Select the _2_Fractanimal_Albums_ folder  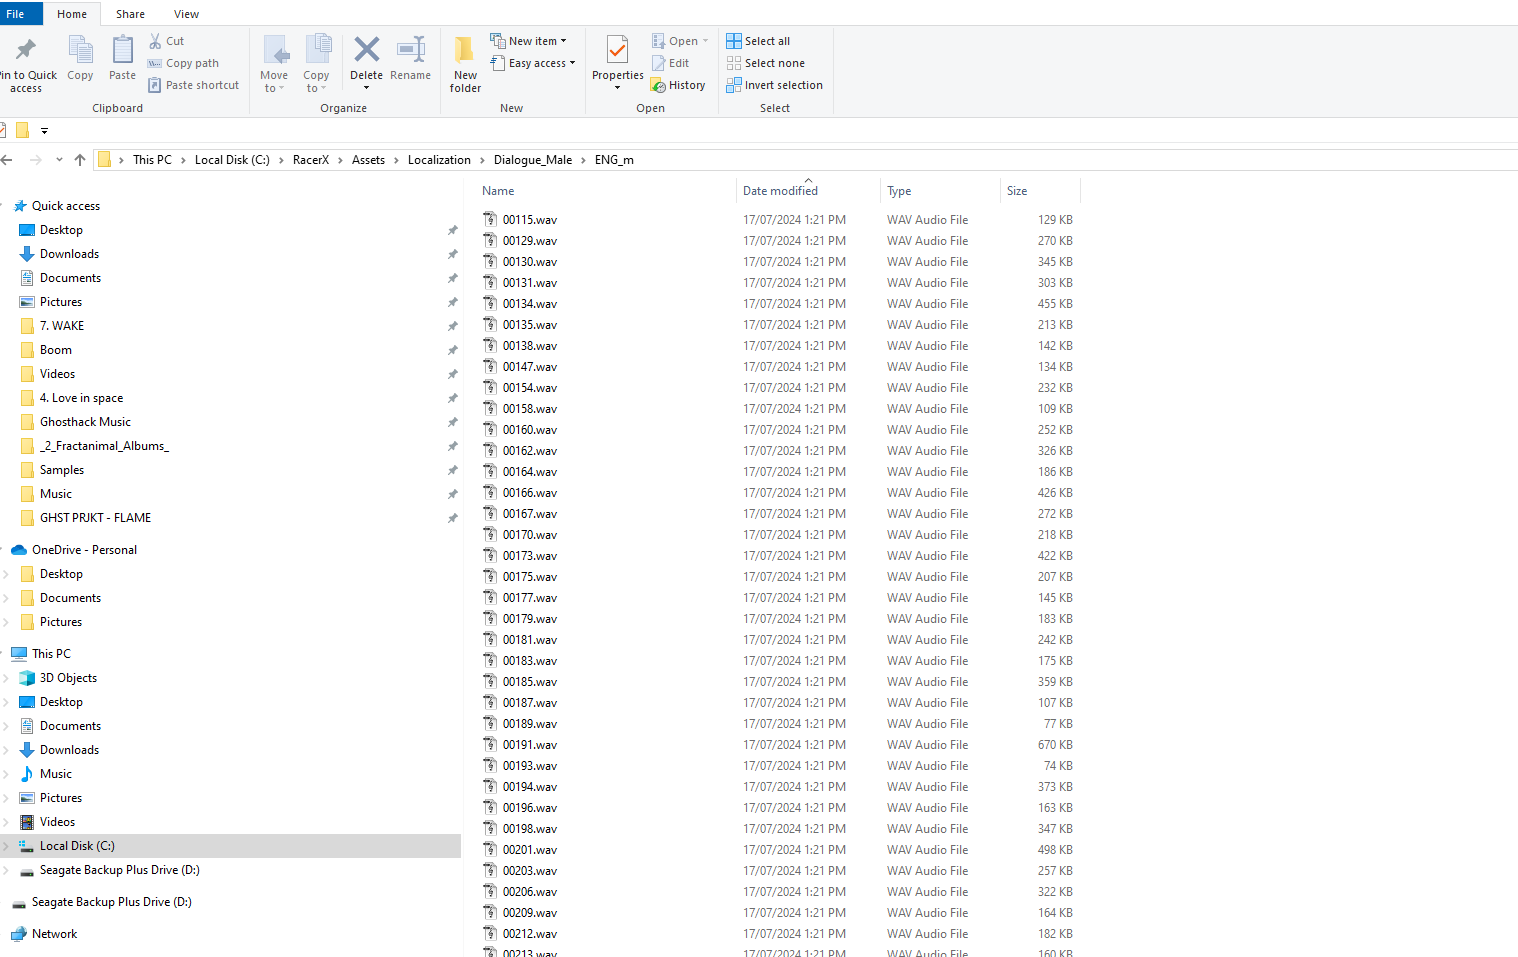pos(104,446)
